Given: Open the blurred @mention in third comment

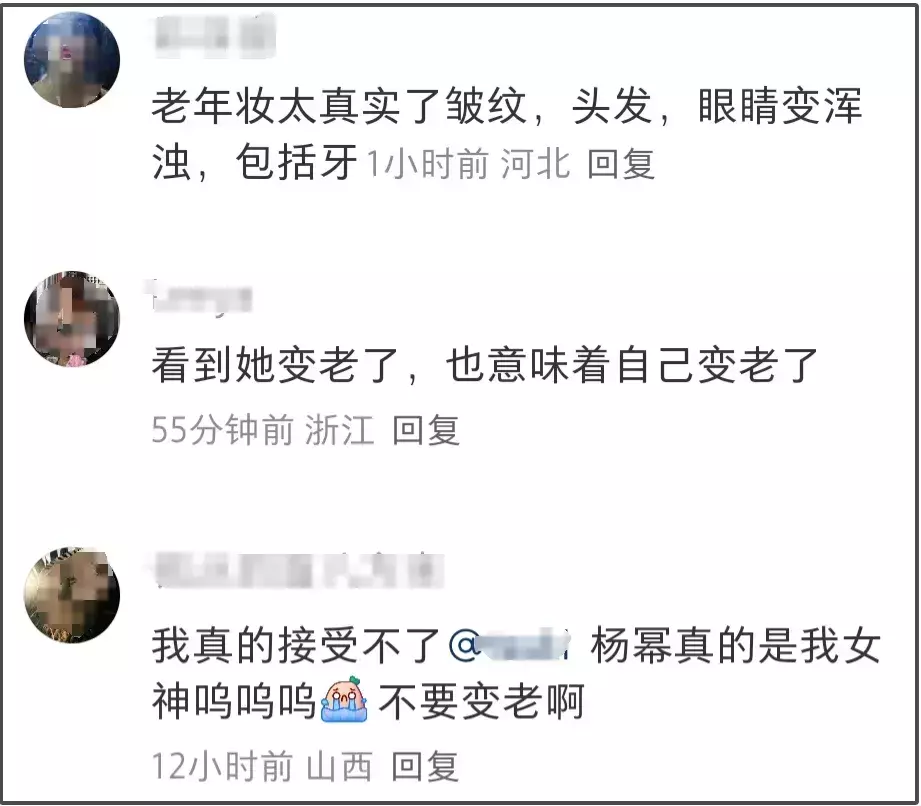Looking at the screenshot, I should pyautogui.click(x=509, y=645).
